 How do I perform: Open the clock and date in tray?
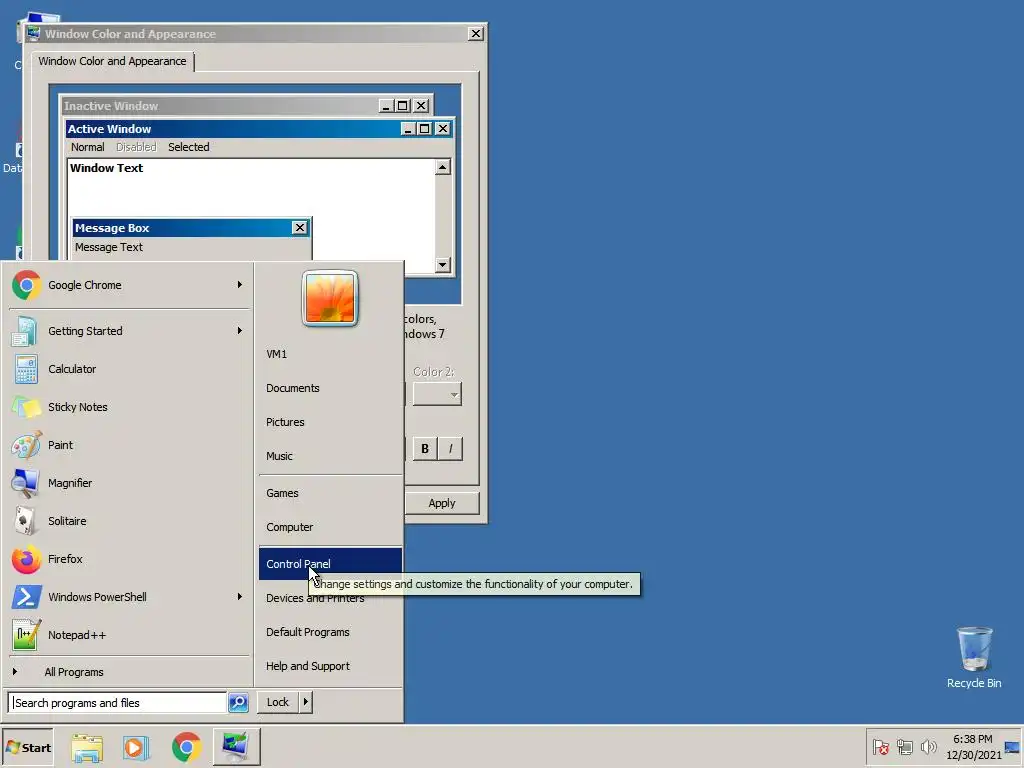[x=973, y=747]
